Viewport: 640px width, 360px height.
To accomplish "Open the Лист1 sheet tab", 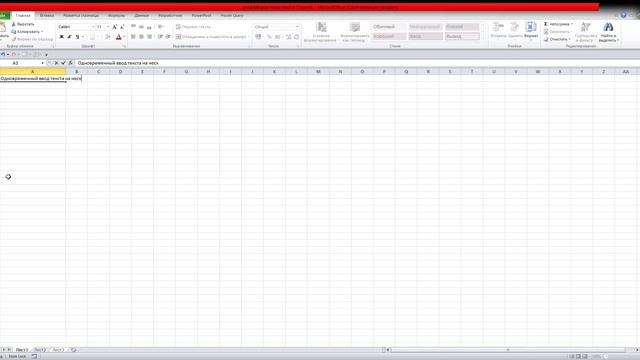I will point(22,350).
